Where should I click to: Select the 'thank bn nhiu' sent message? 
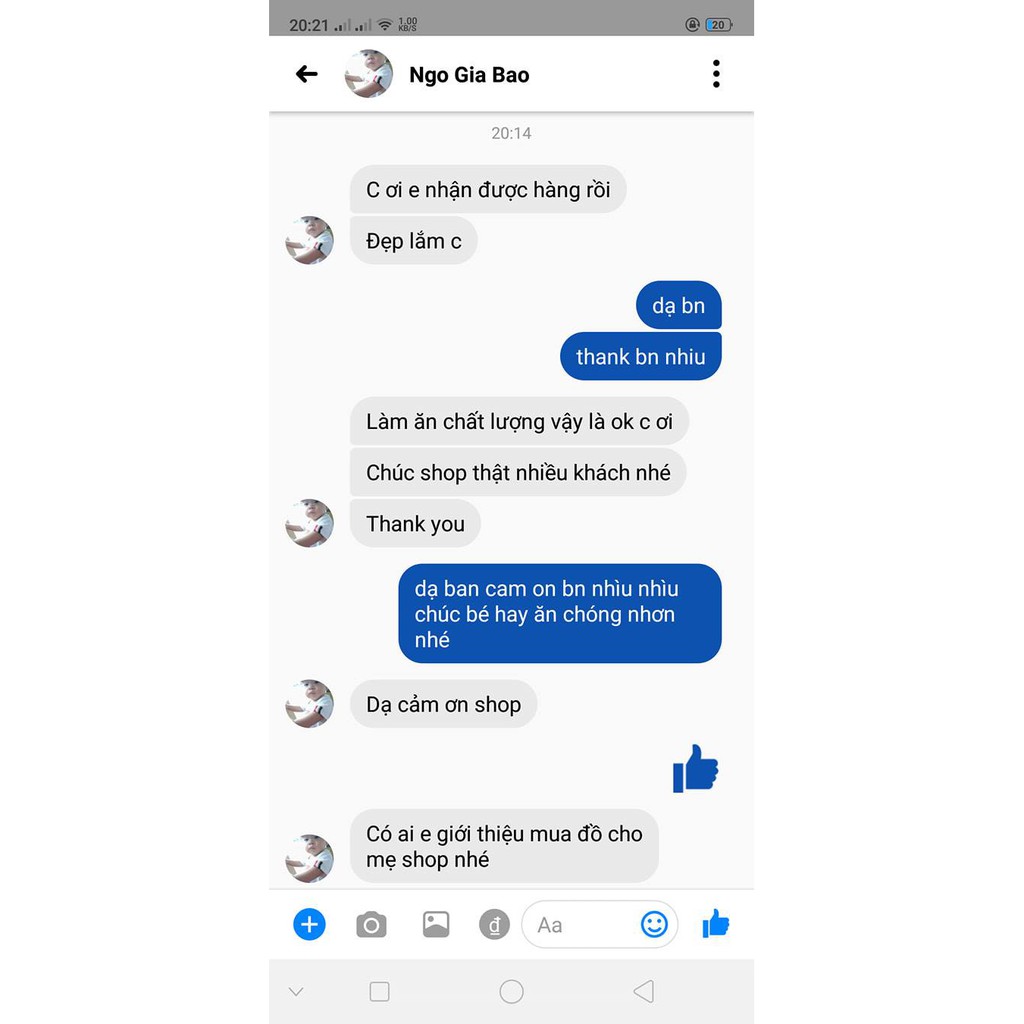641,357
